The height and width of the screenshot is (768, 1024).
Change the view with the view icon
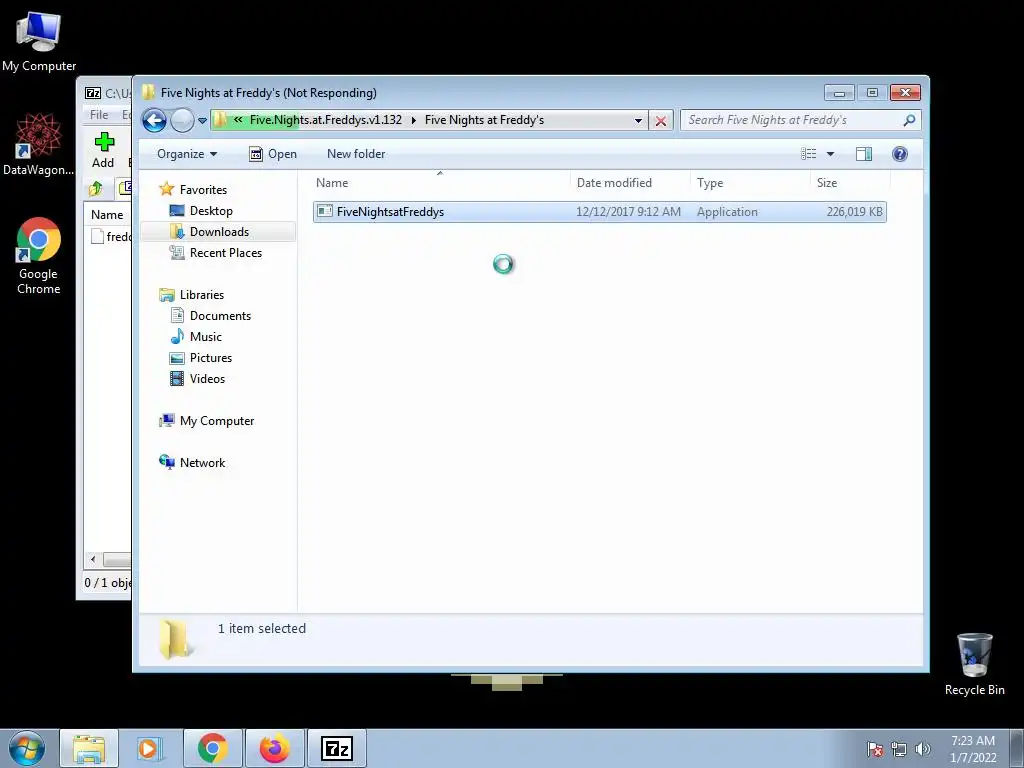(x=808, y=154)
